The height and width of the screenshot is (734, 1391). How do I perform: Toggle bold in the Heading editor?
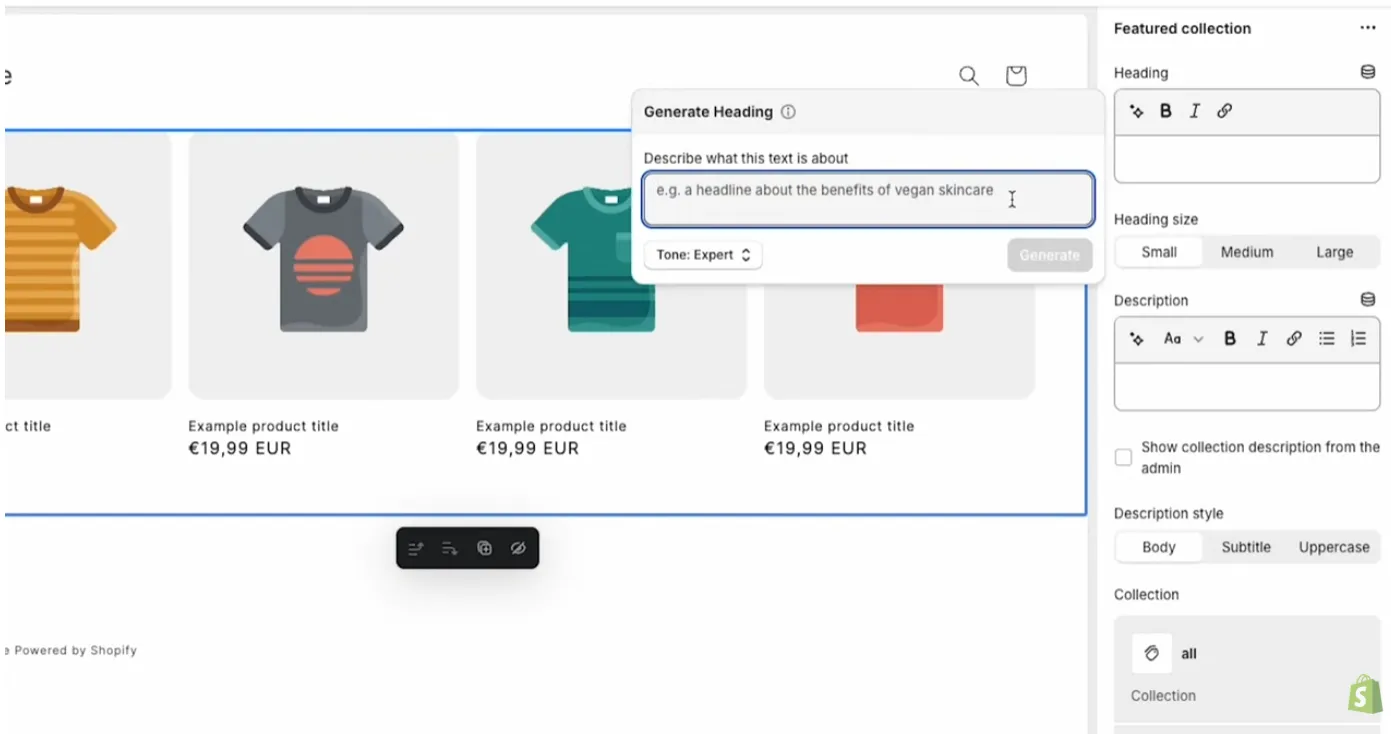tap(1165, 112)
